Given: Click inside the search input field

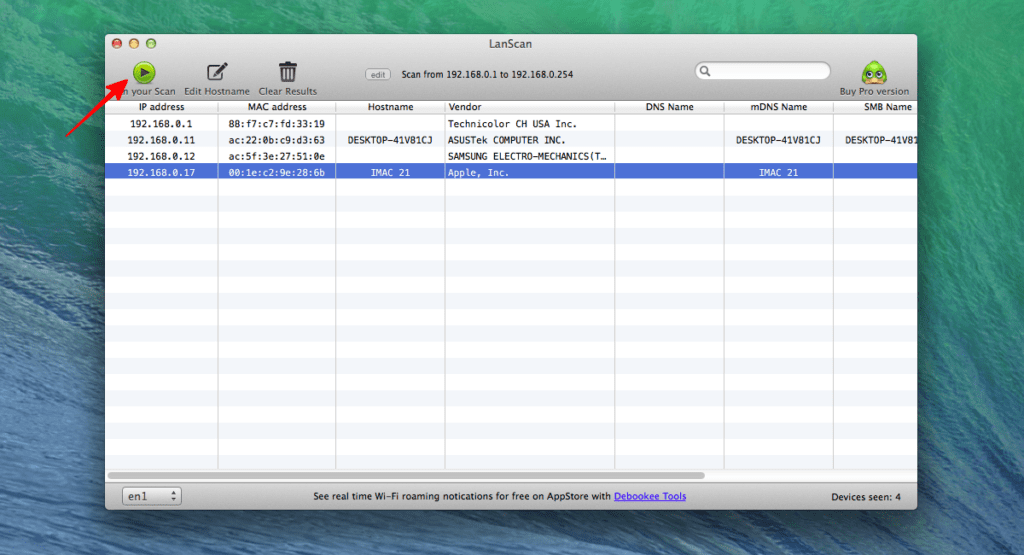Looking at the screenshot, I should 768,72.
